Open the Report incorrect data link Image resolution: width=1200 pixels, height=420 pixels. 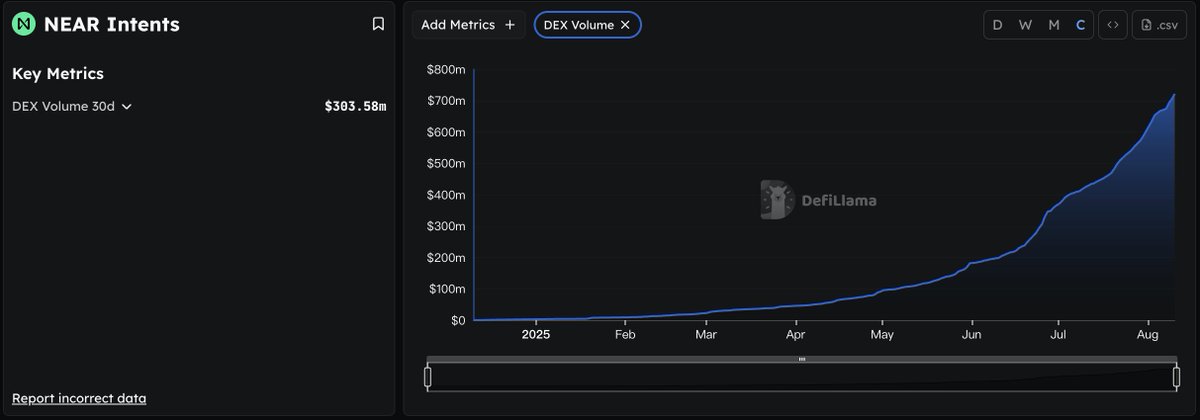(79, 398)
